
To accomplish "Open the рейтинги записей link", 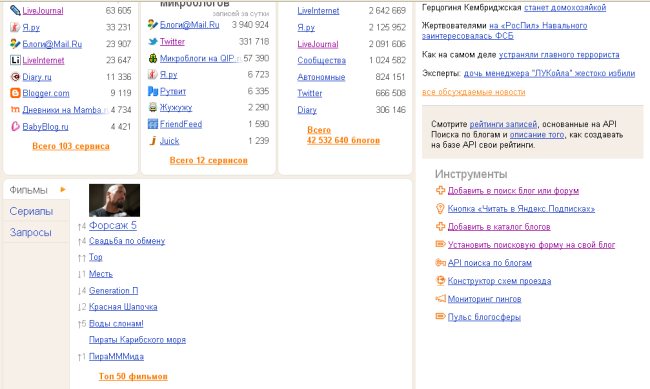I will pyautogui.click(x=503, y=124).
